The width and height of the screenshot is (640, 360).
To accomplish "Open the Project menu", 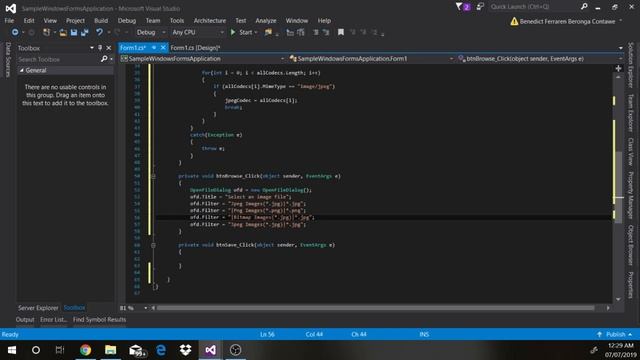I will pyautogui.click(x=75, y=20).
